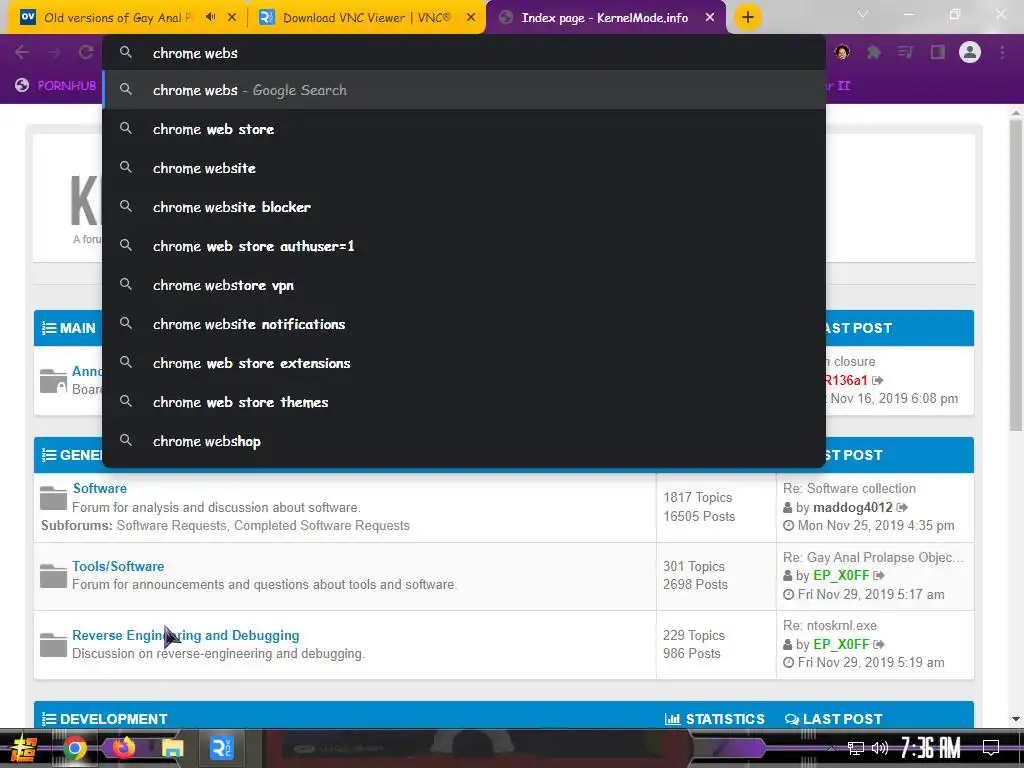
Task: Reload page with refresh icon
Action: (86, 52)
